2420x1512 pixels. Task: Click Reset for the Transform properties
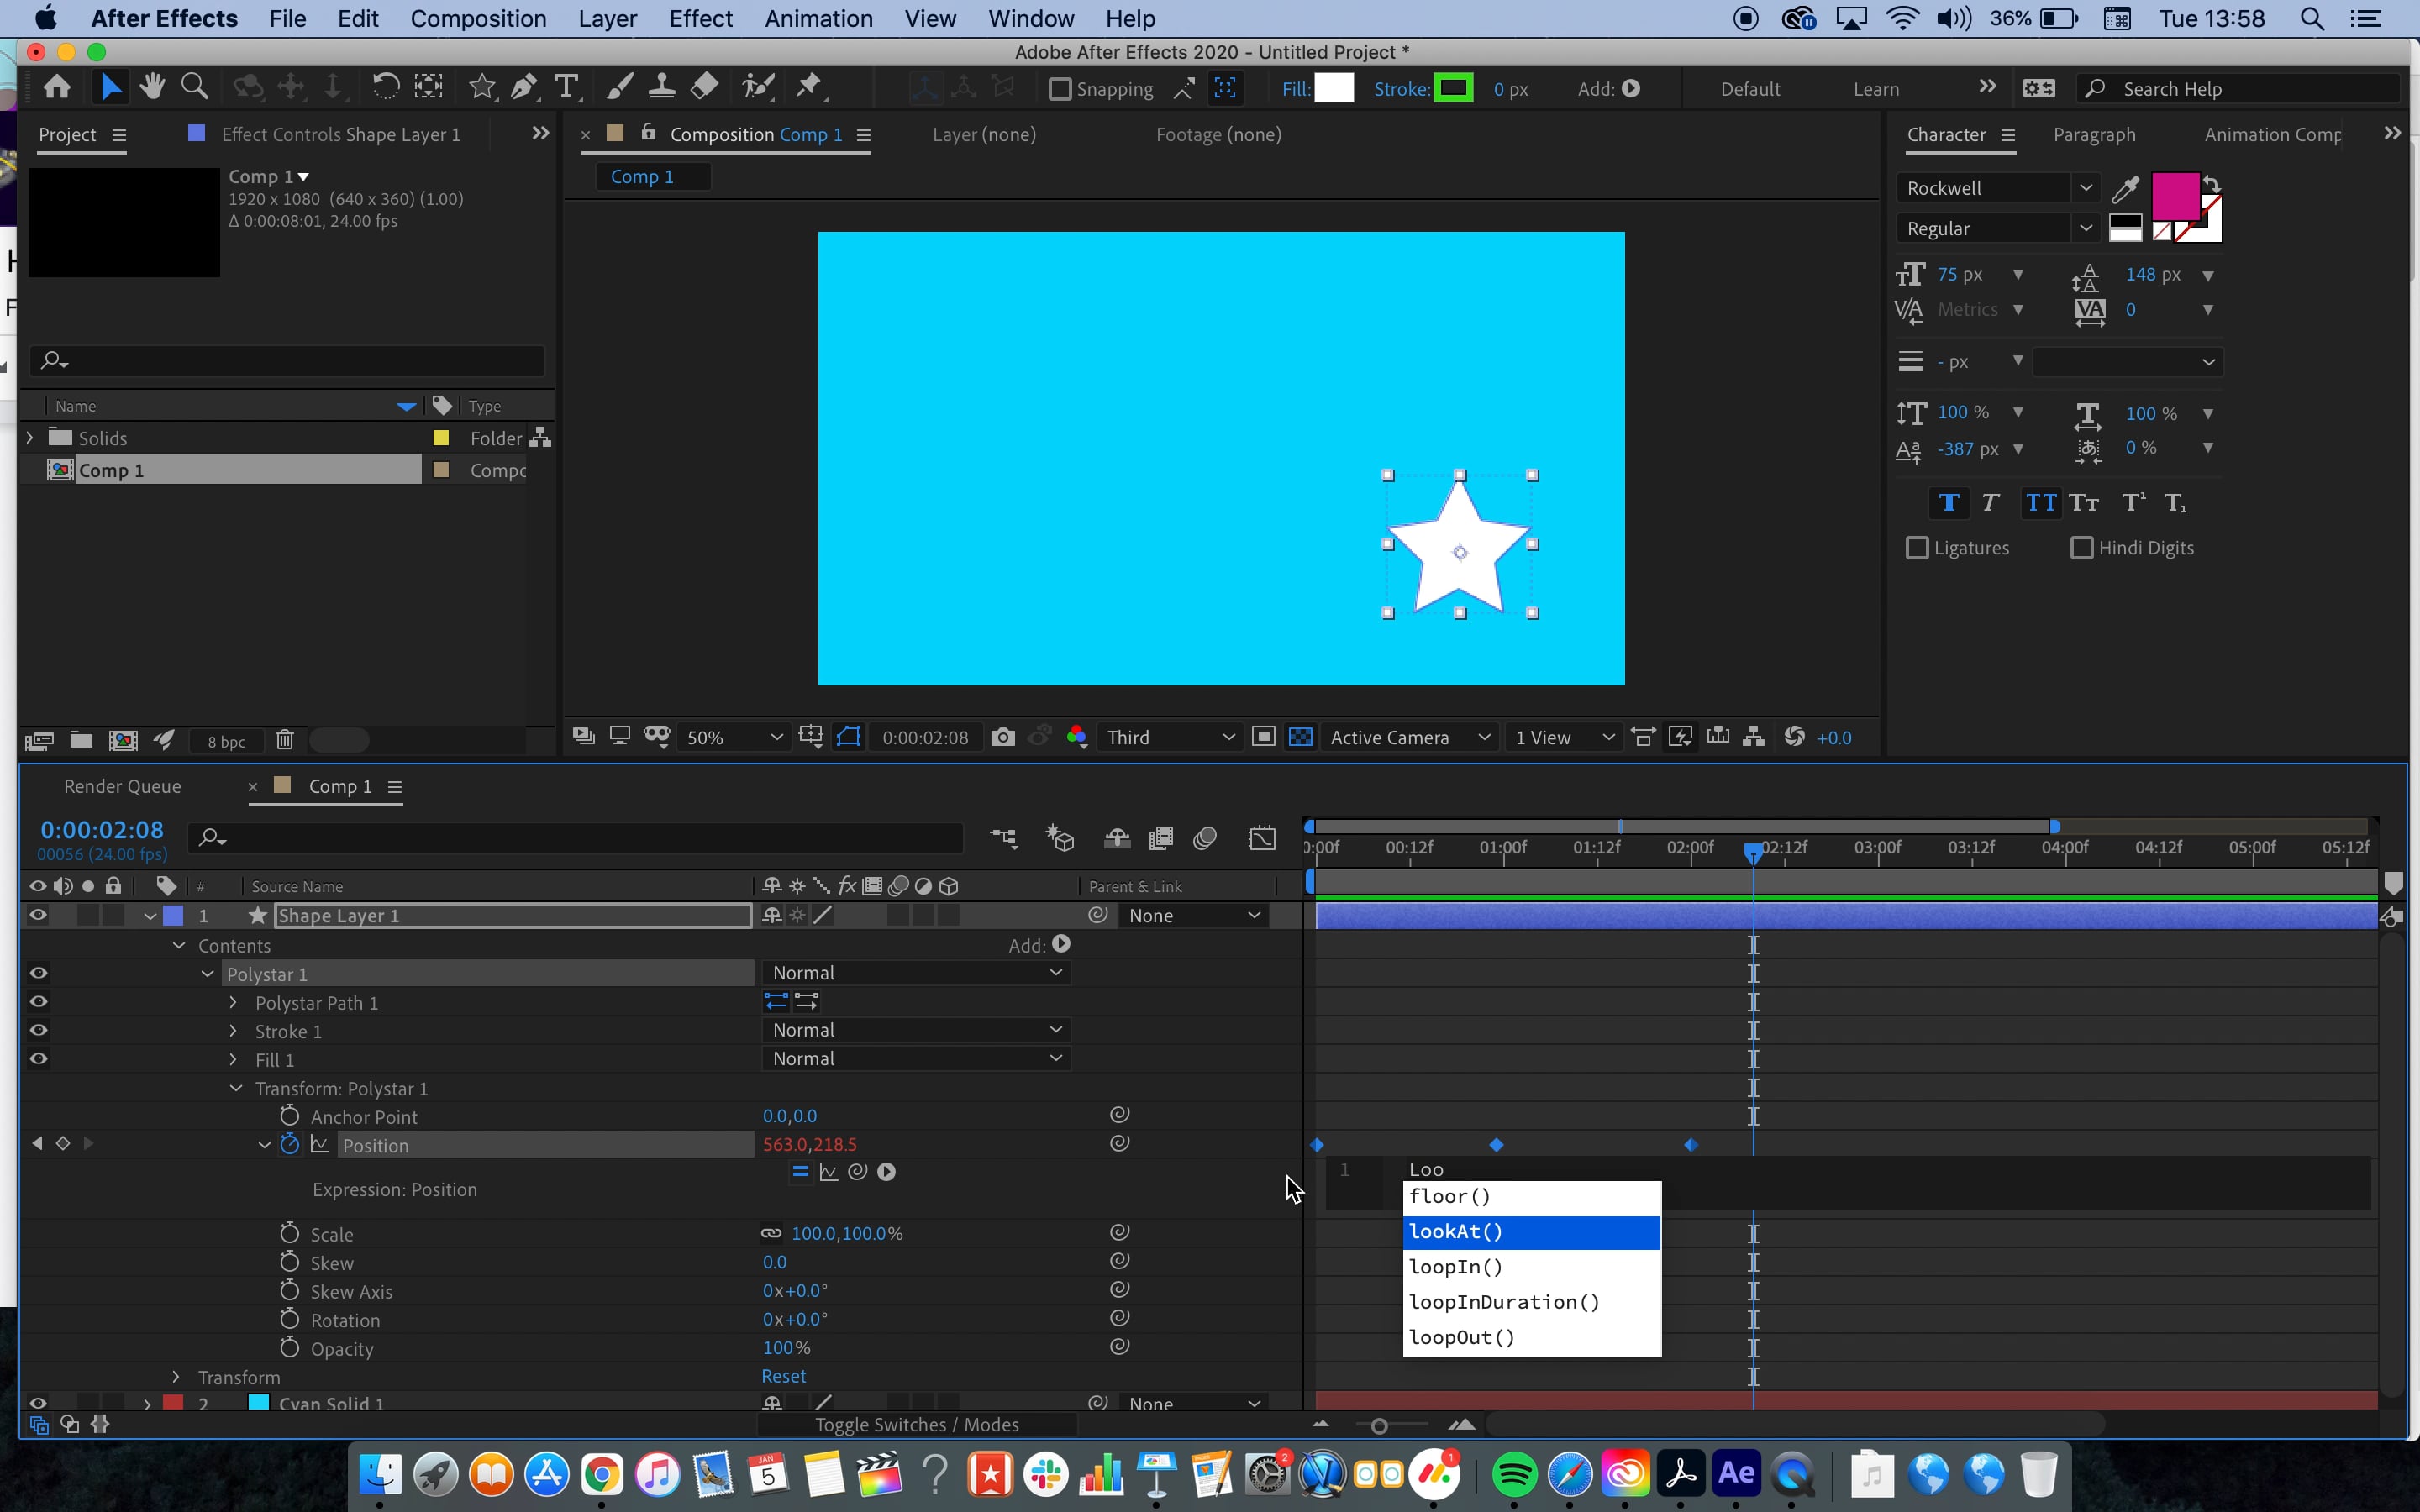784,1375
